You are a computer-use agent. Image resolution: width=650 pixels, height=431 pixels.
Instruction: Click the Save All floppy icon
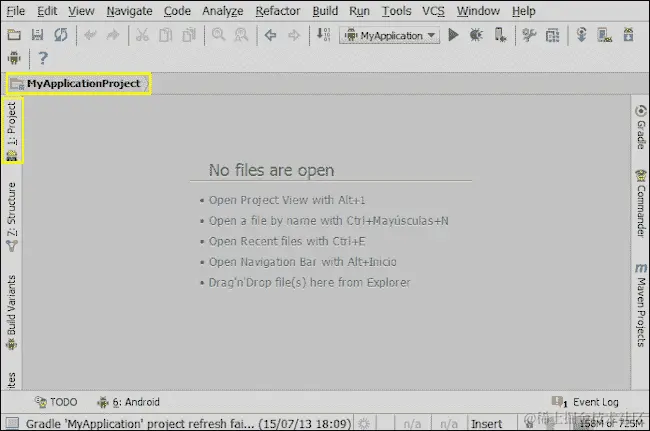[x=37, y=35]
